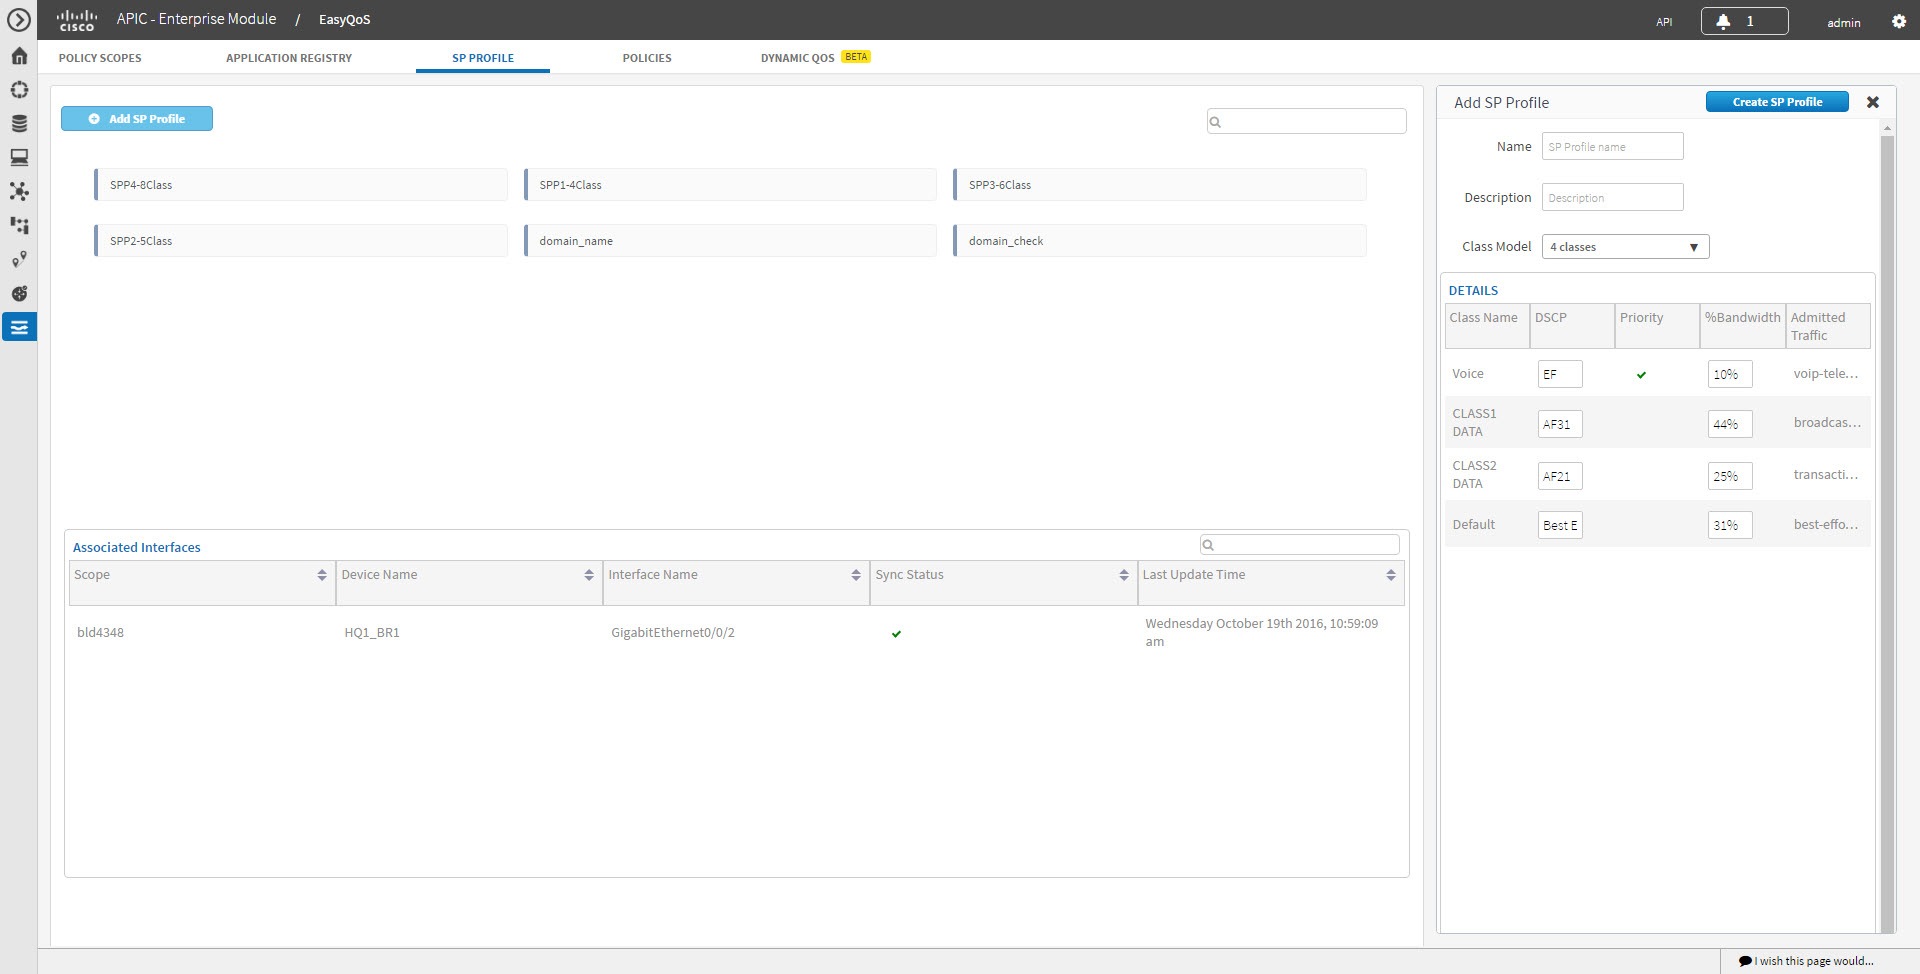Click the SP Profile name input field
This screenshot has width=1920, height=974.
tap(1612, 146)
